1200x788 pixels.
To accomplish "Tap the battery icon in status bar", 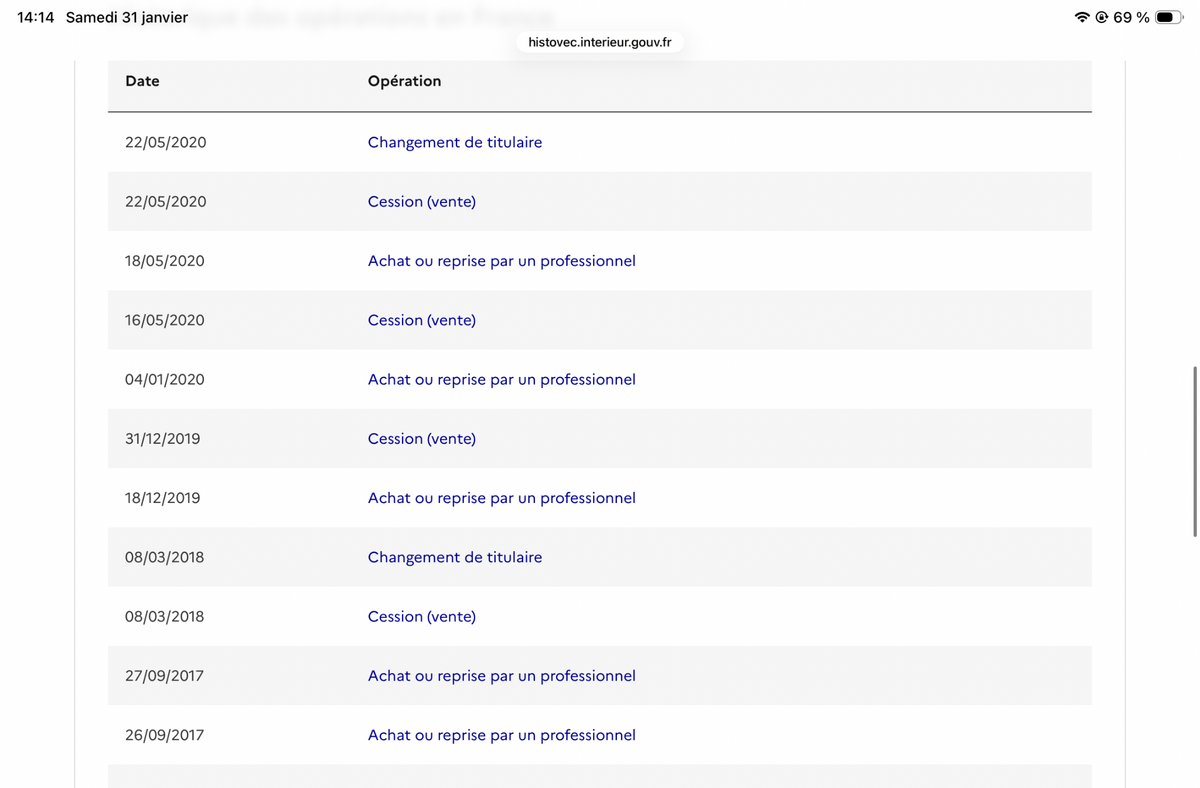I will (1170, 17).
